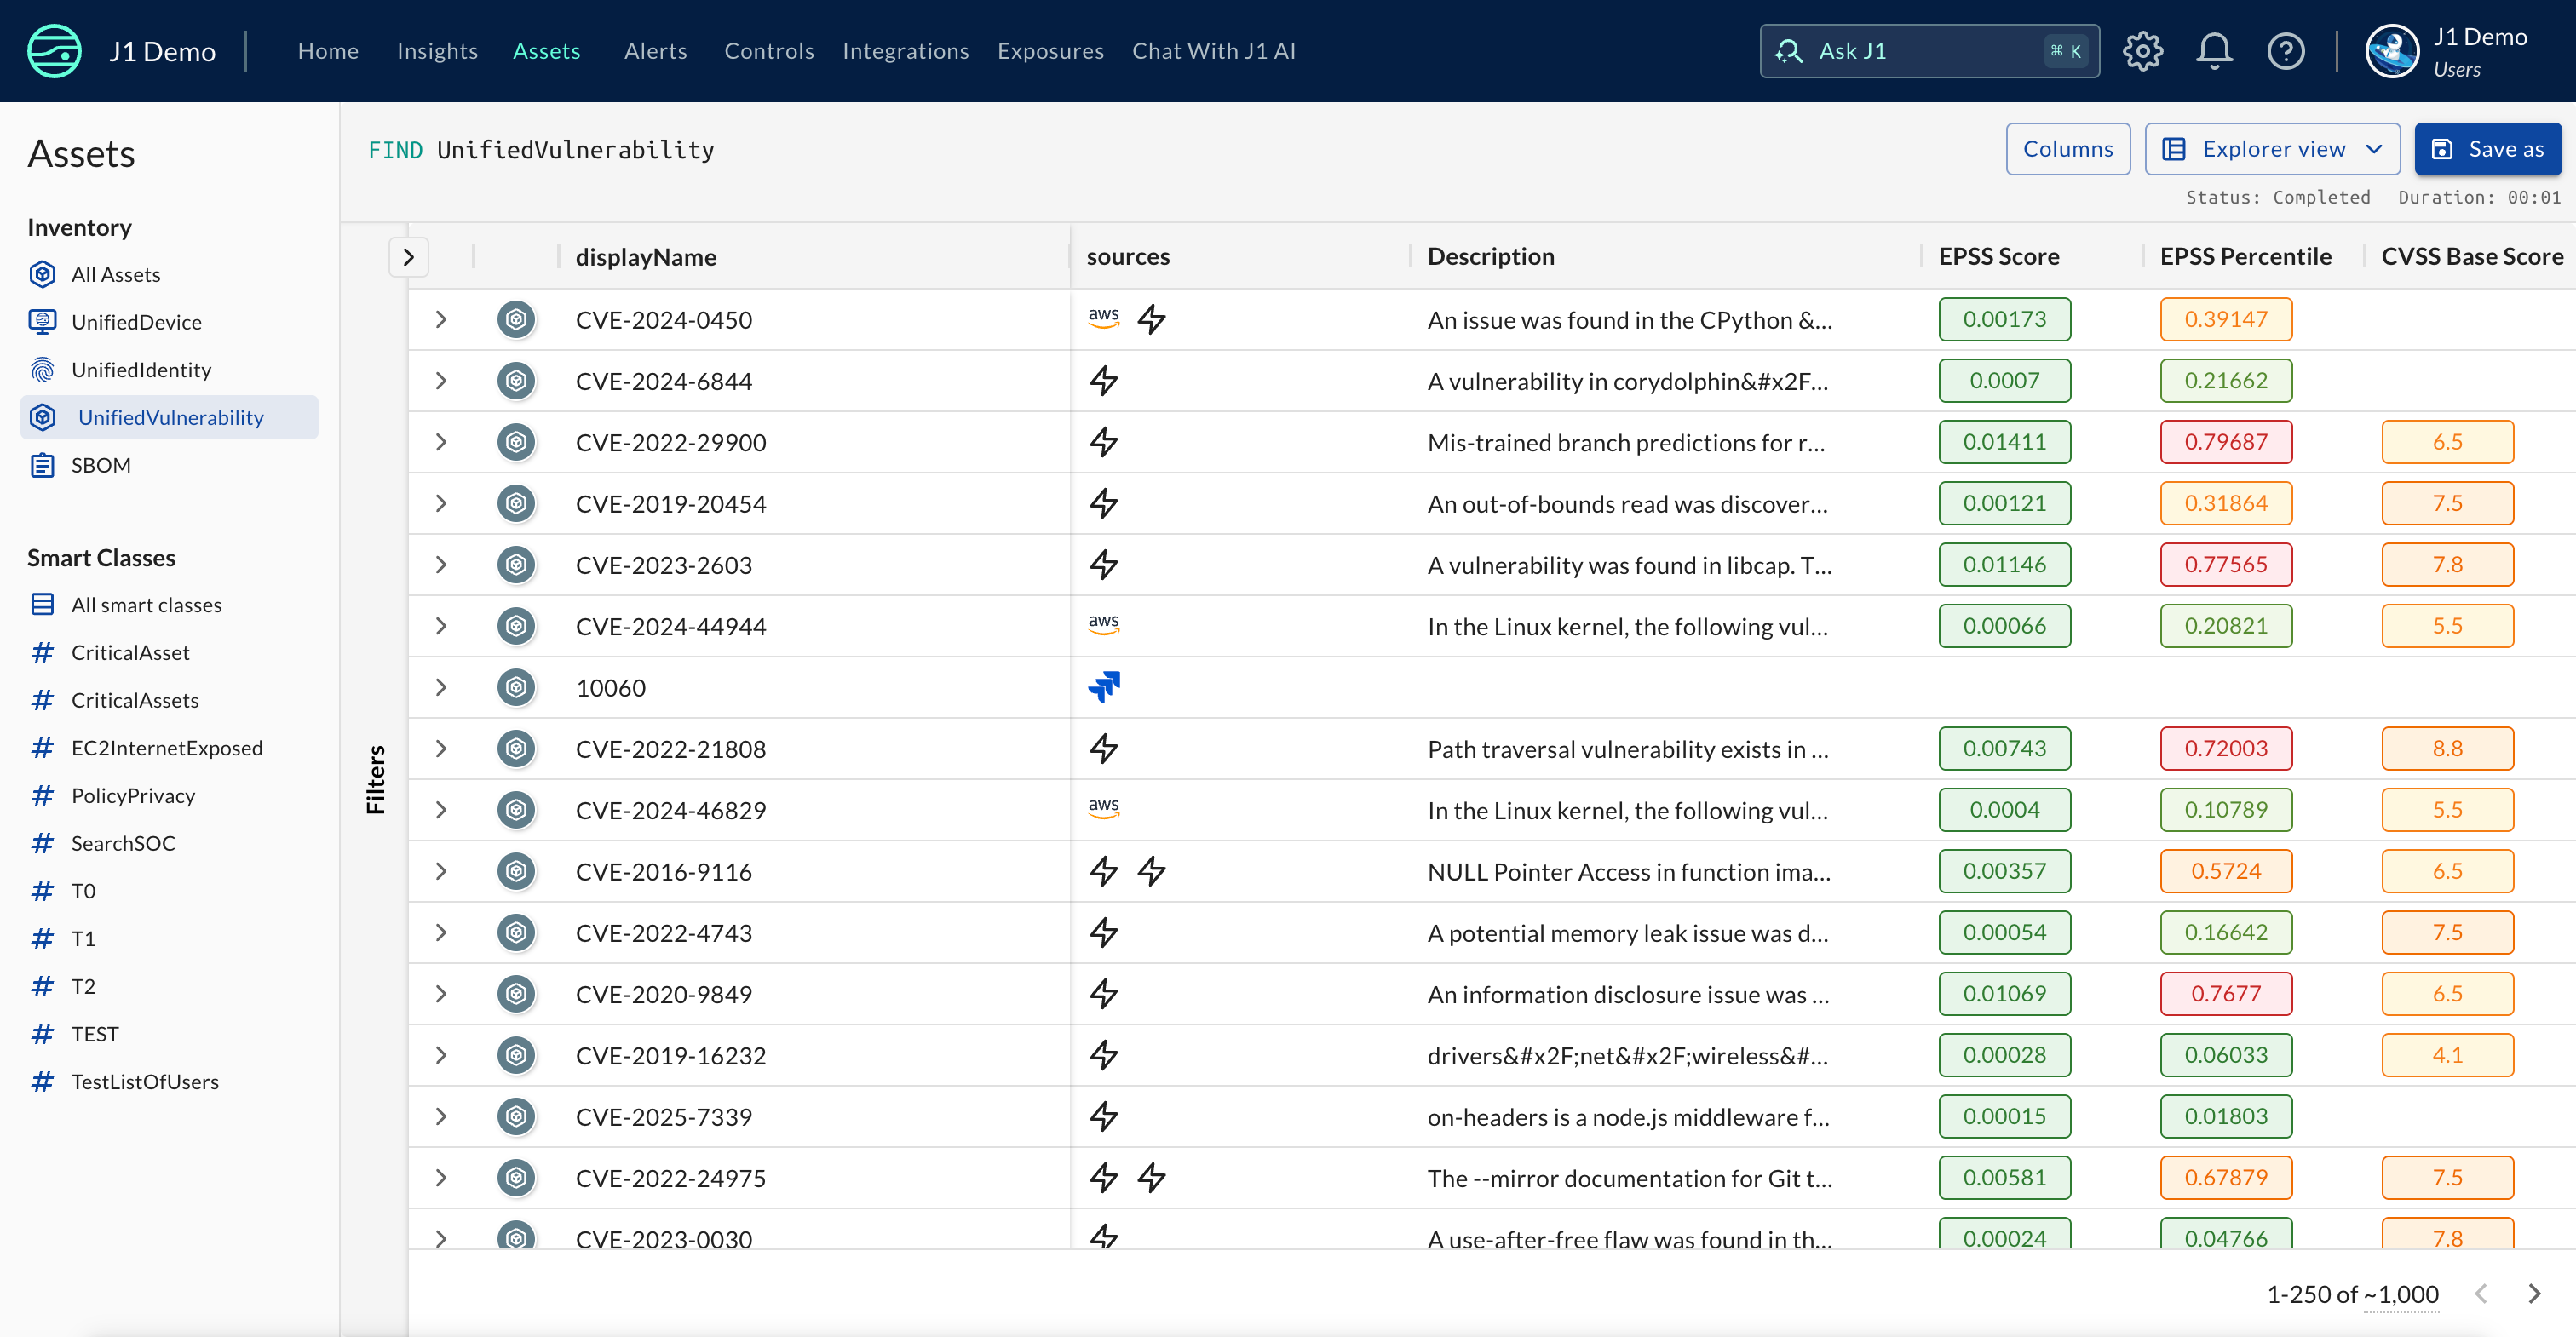Click the AWS source icon for CVE-2024-46829
The height and width of the screenshot is (1337, 2576).
pos(1104,809)
